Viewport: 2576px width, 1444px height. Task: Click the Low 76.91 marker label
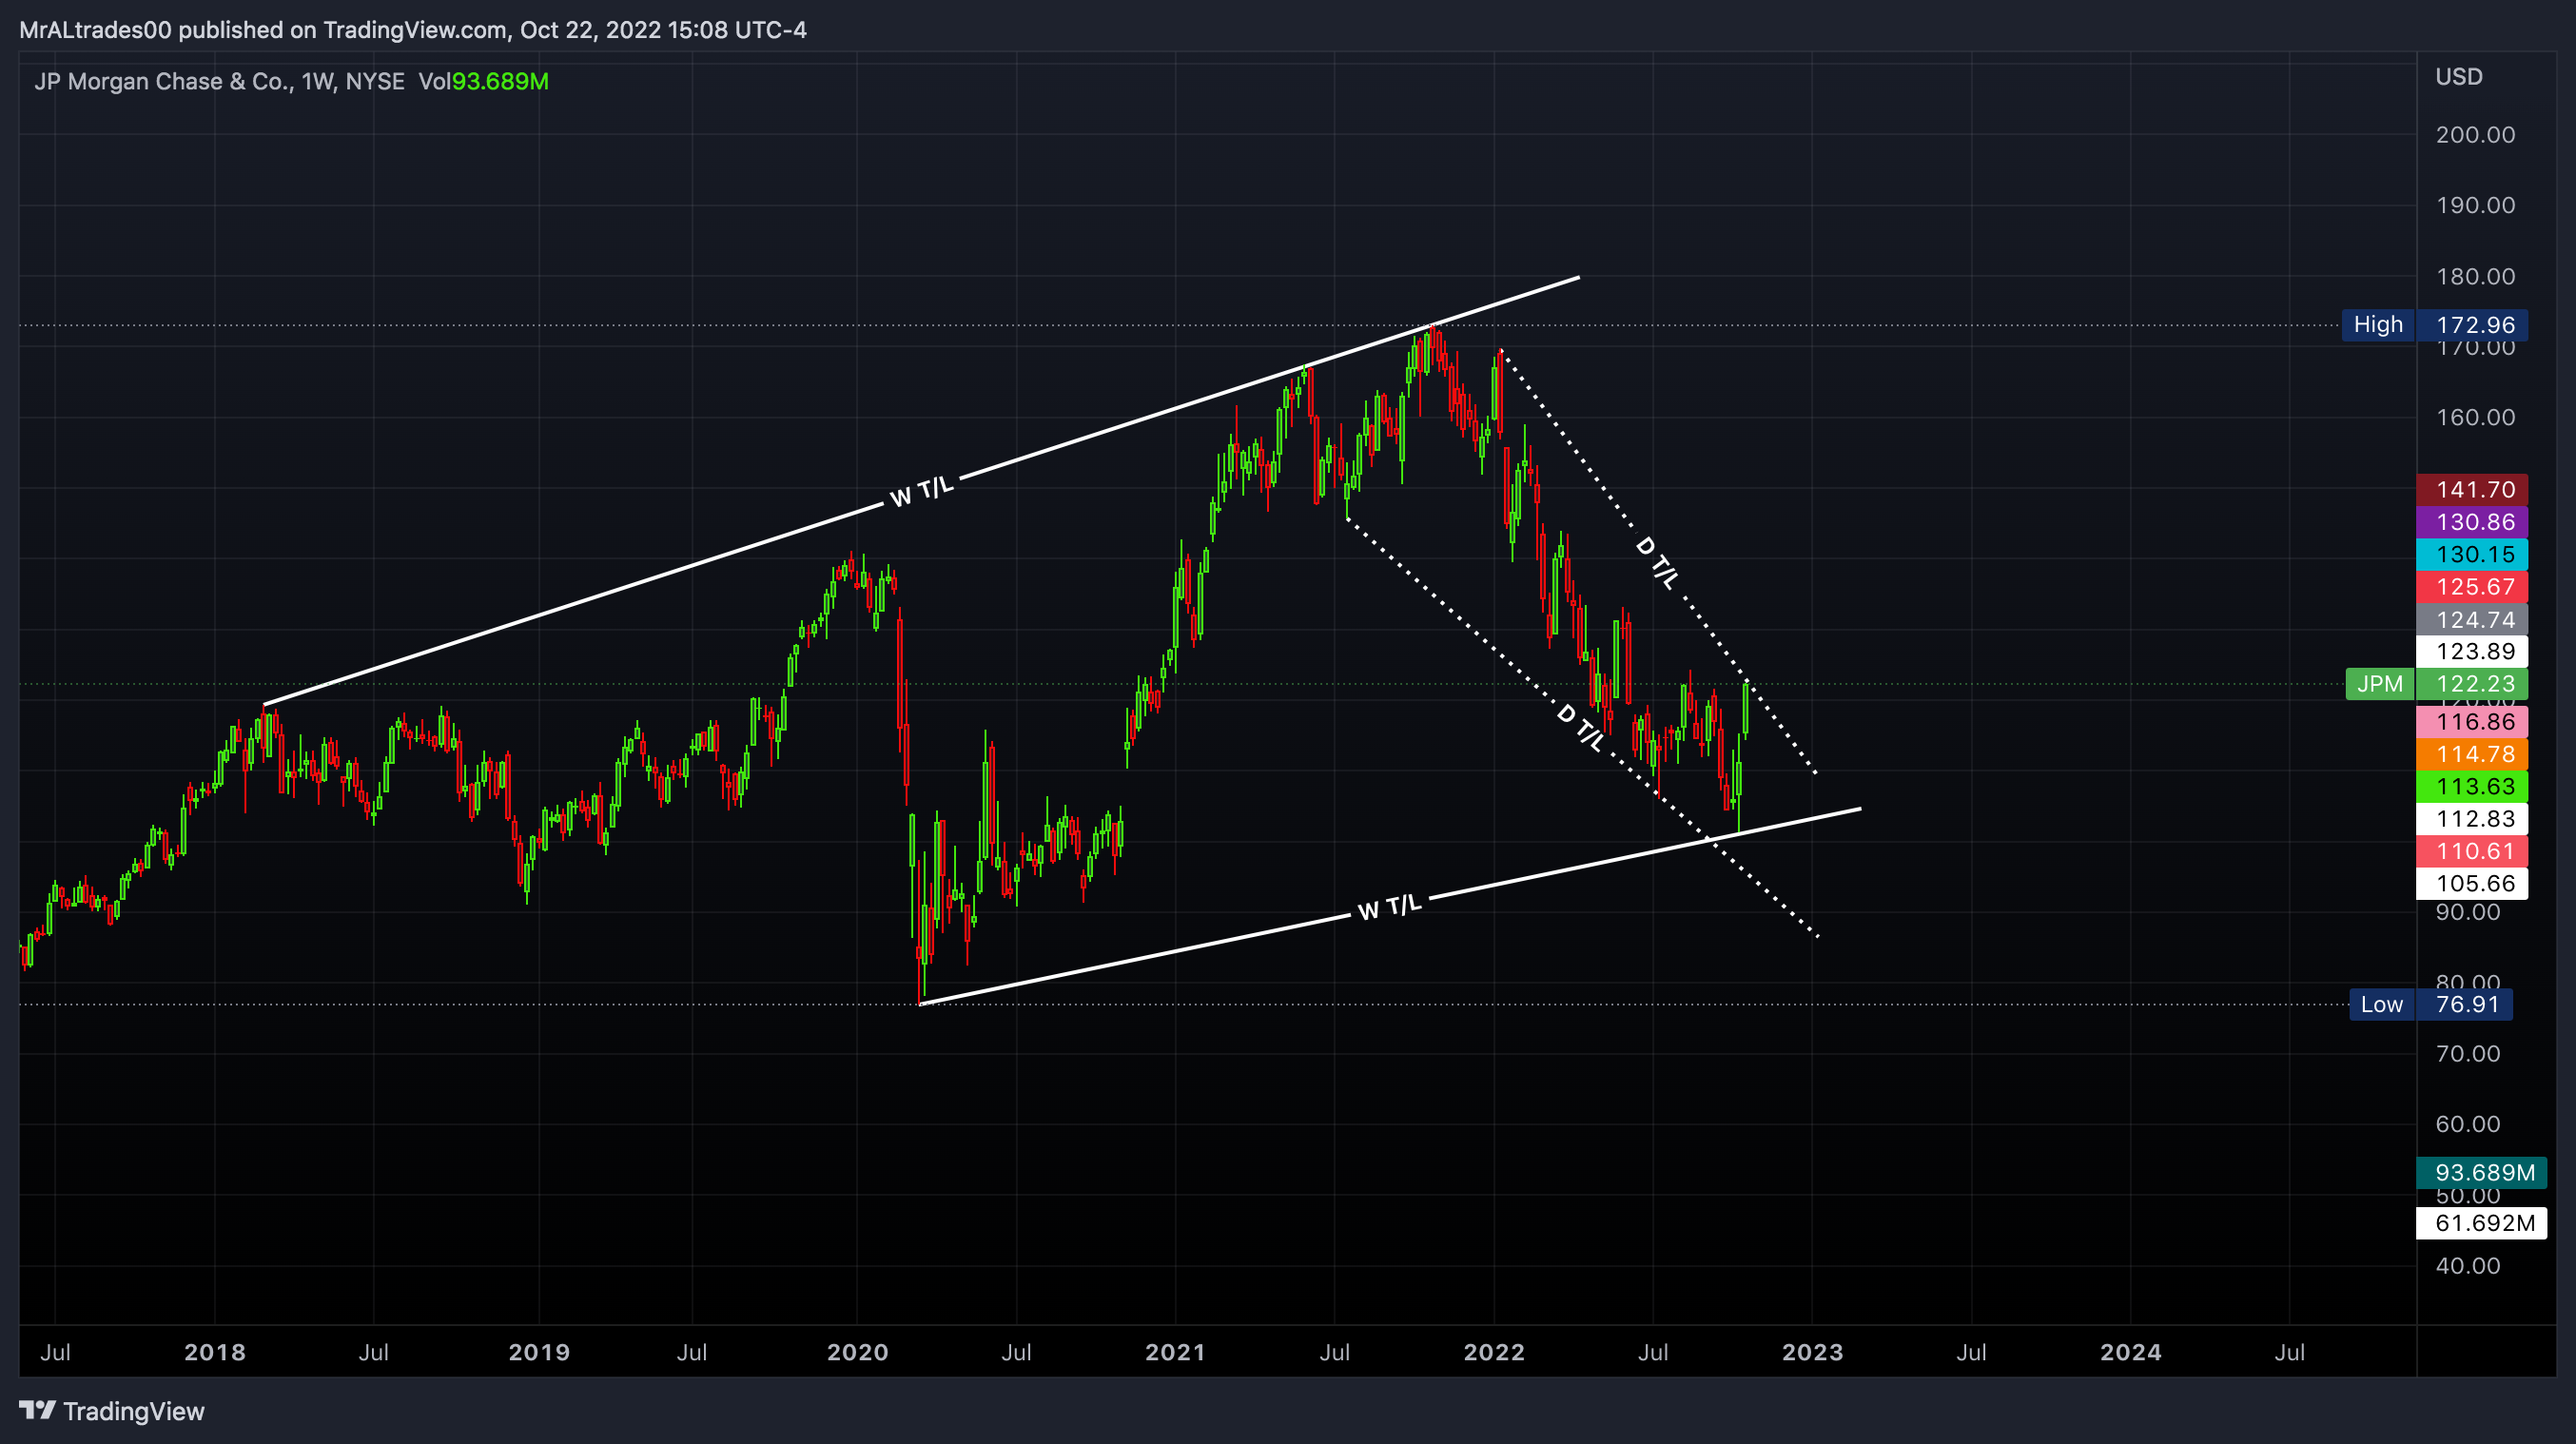(x=2432, y=1005)
